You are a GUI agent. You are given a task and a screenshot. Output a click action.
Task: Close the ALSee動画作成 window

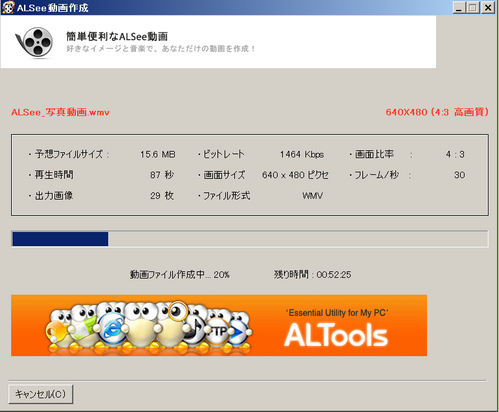[487, 7]
